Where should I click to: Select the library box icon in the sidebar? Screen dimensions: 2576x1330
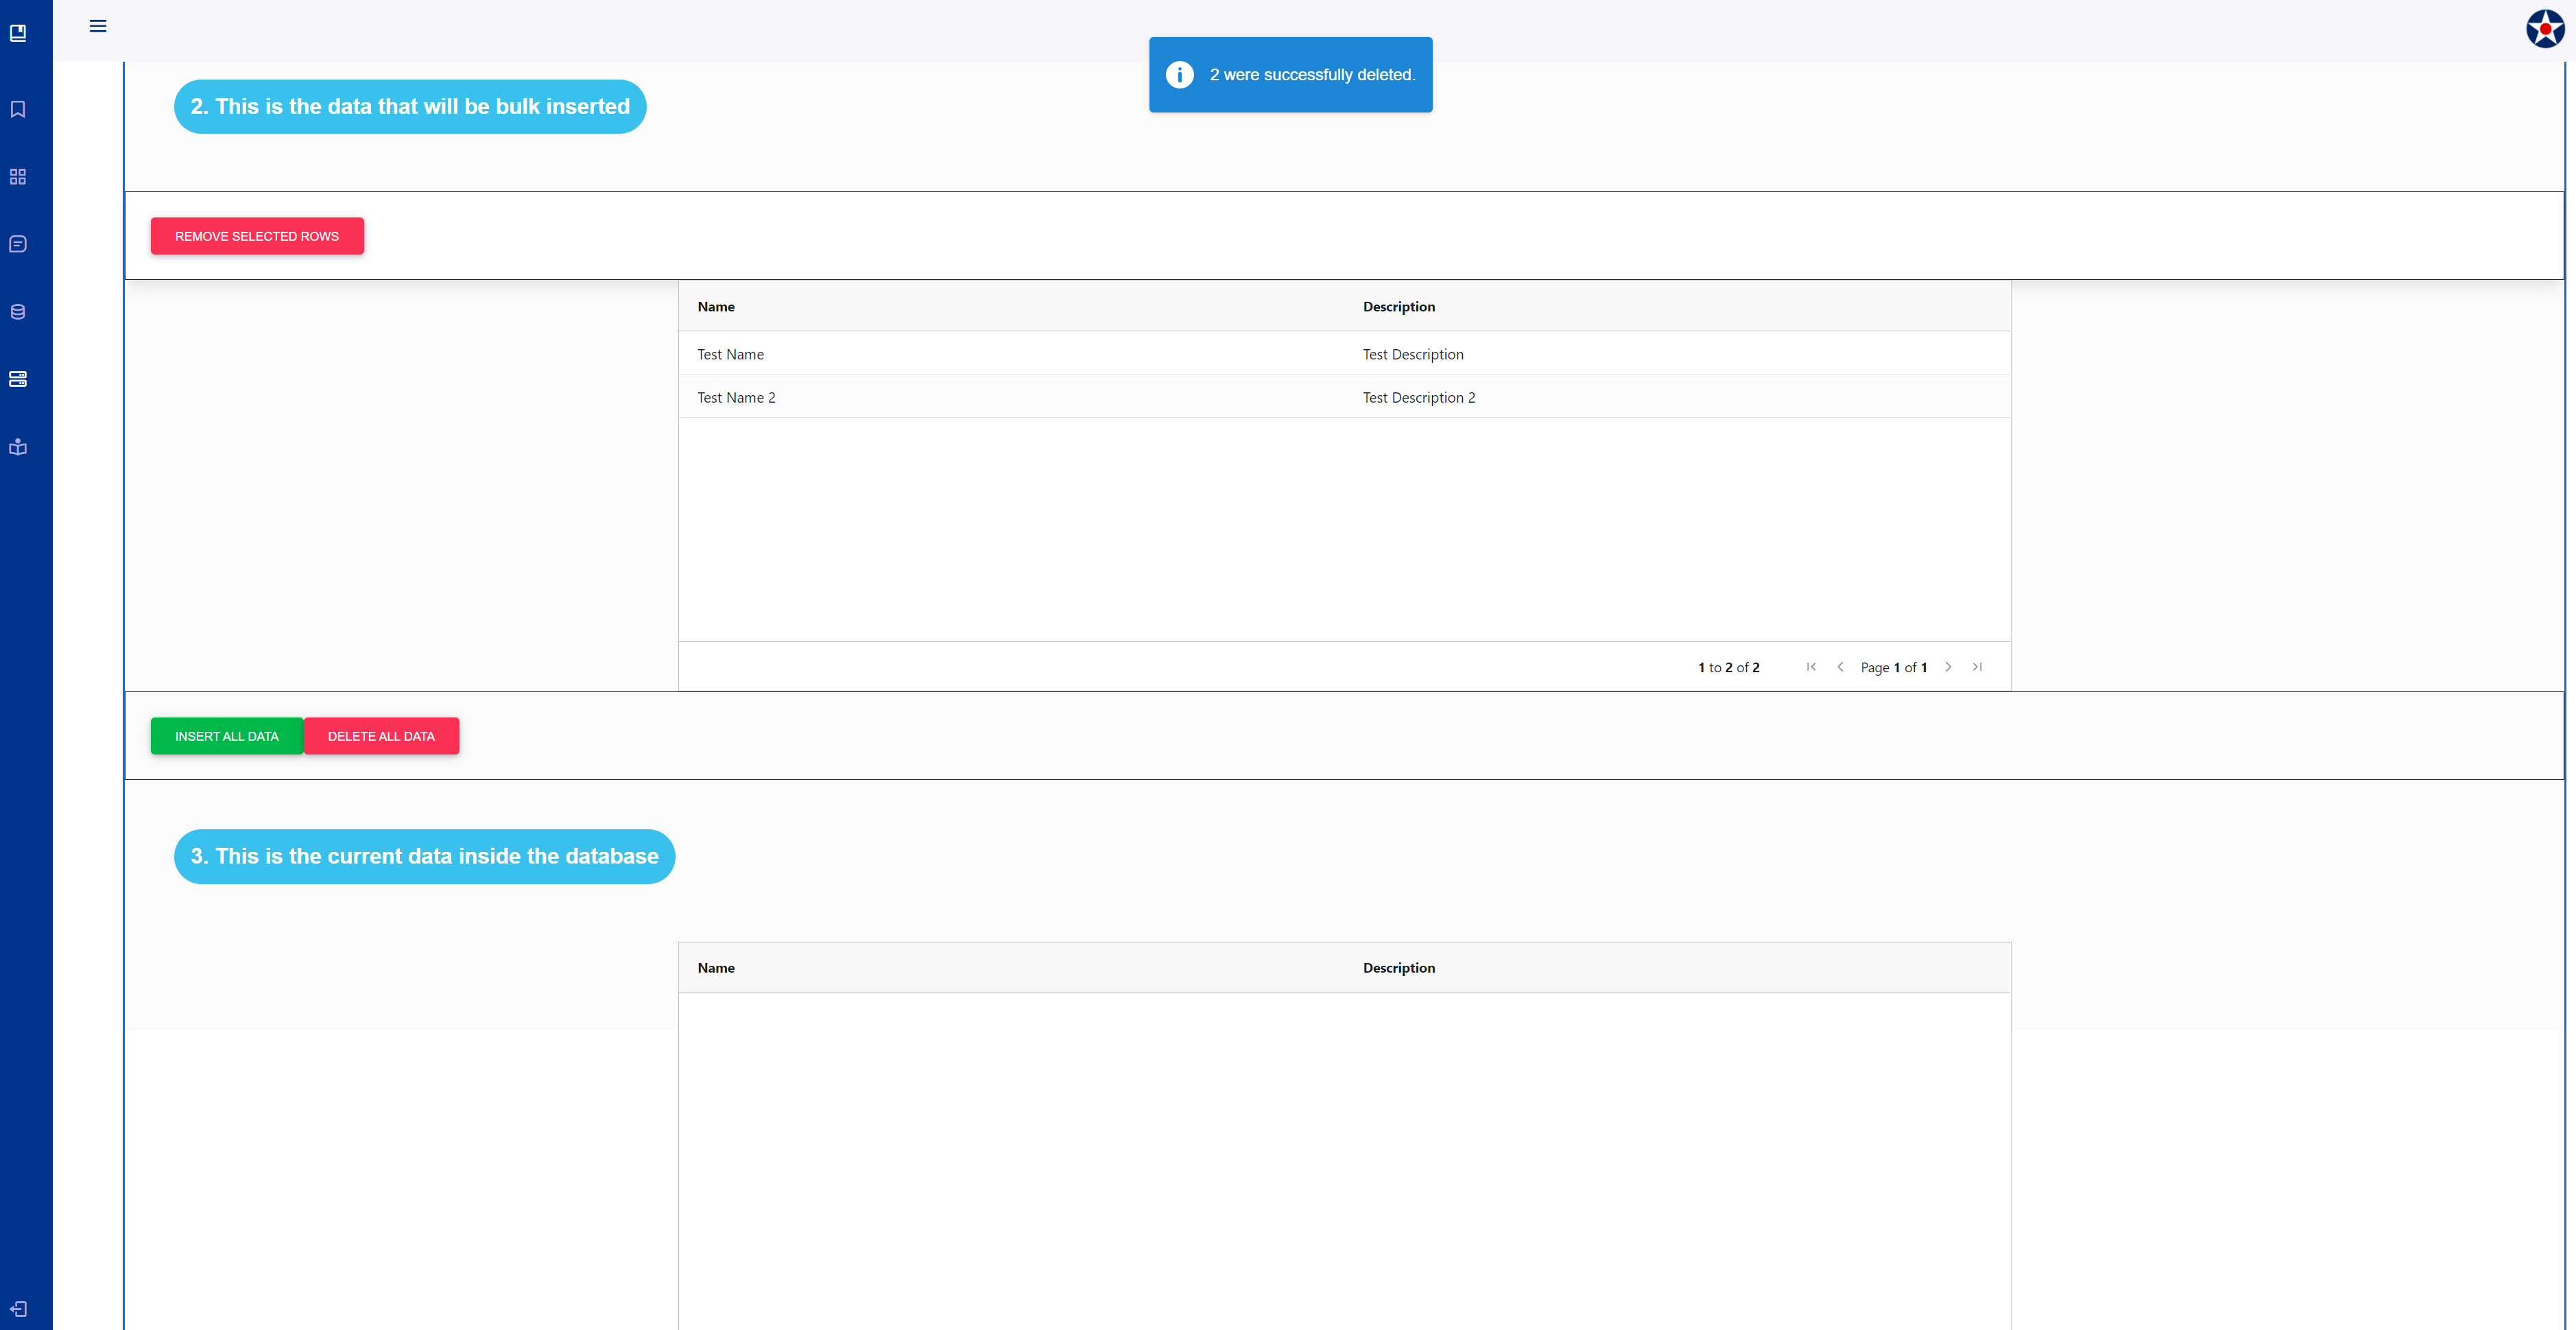[18, 447]
